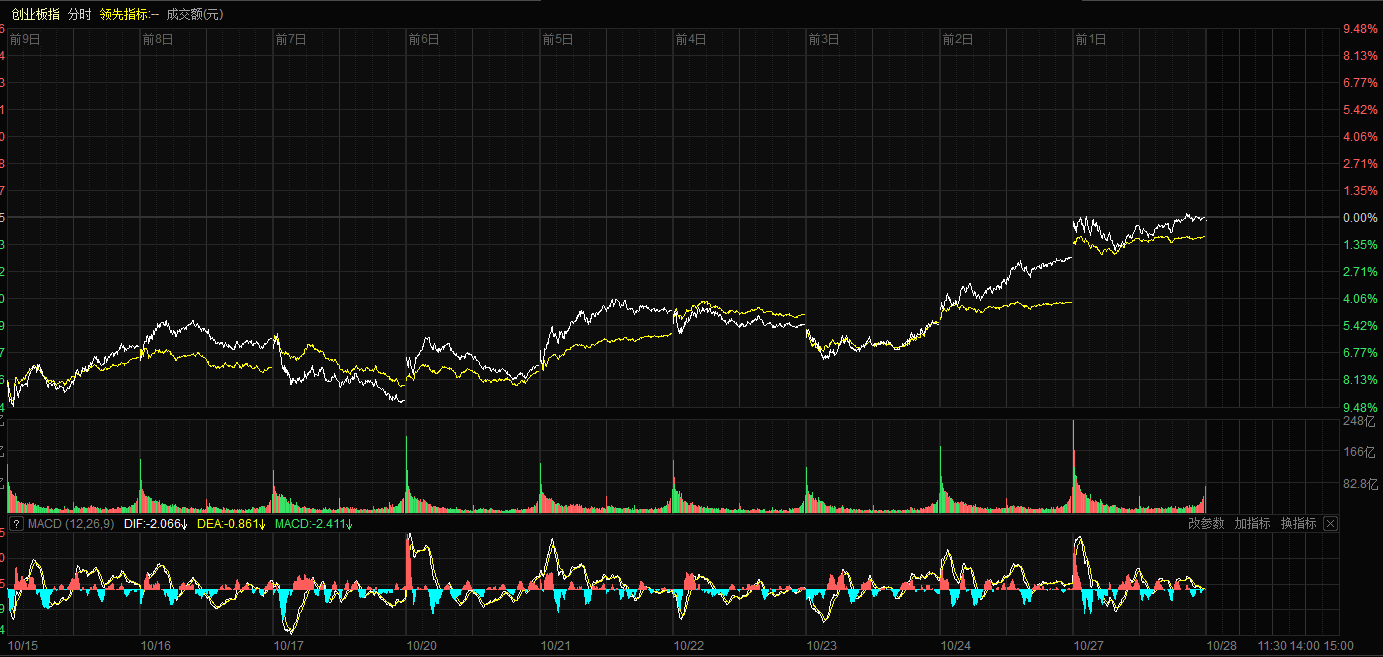Screen dimensions: 1383x657
Task: Click the DEA value readout
Action: [x=232, y=523]
